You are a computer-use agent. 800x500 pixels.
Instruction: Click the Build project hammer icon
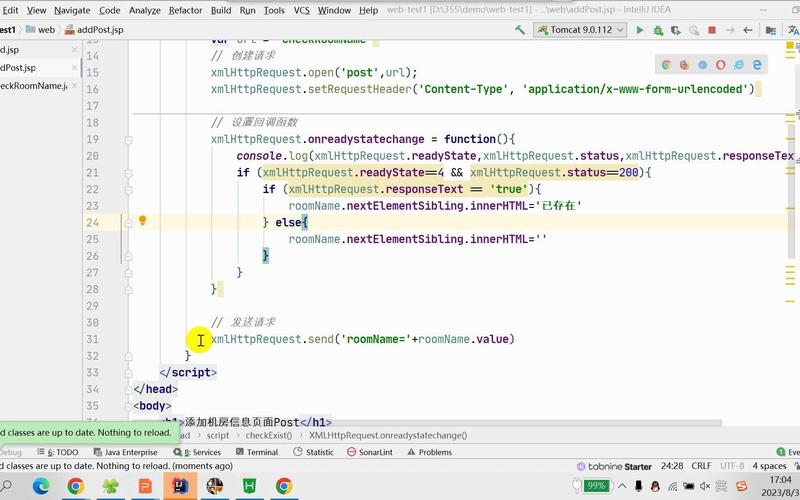pos(520,30)
